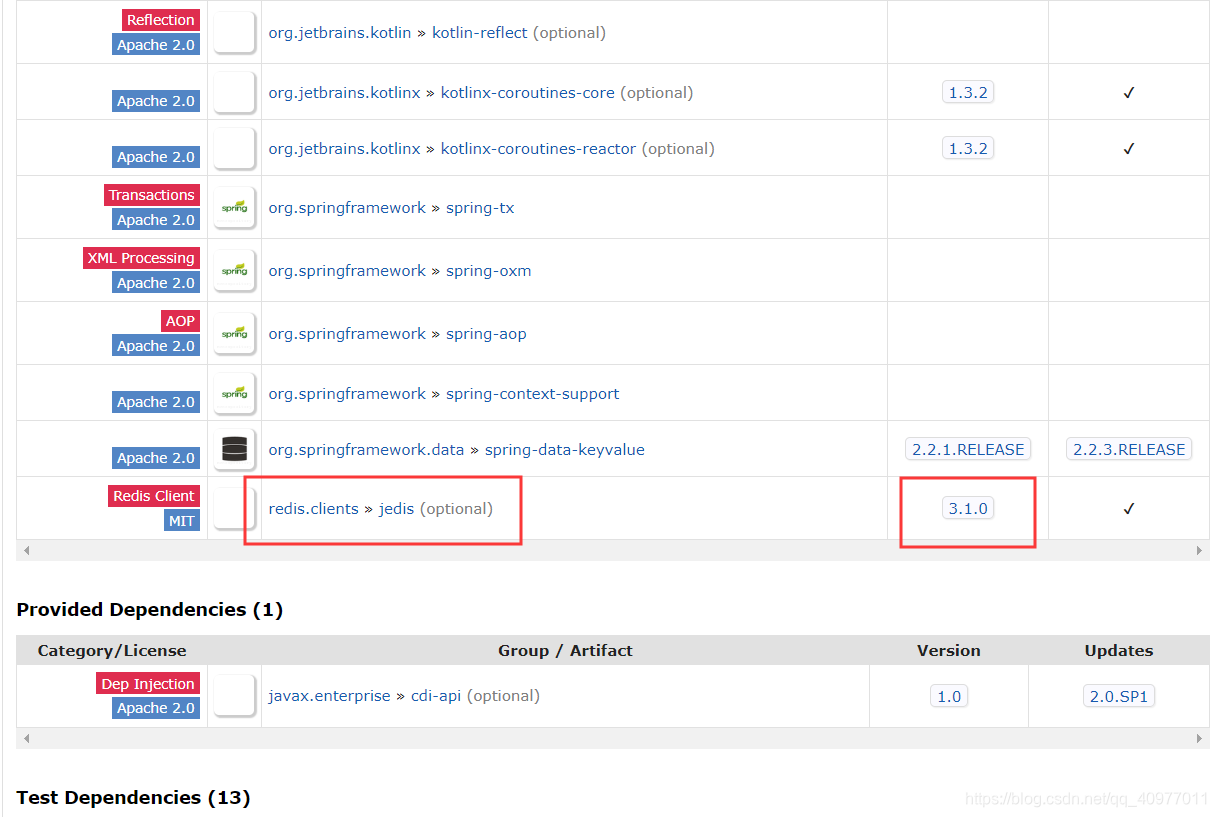
Task: Click the Test Dependencies (13) heading
Action: [133, 797]
